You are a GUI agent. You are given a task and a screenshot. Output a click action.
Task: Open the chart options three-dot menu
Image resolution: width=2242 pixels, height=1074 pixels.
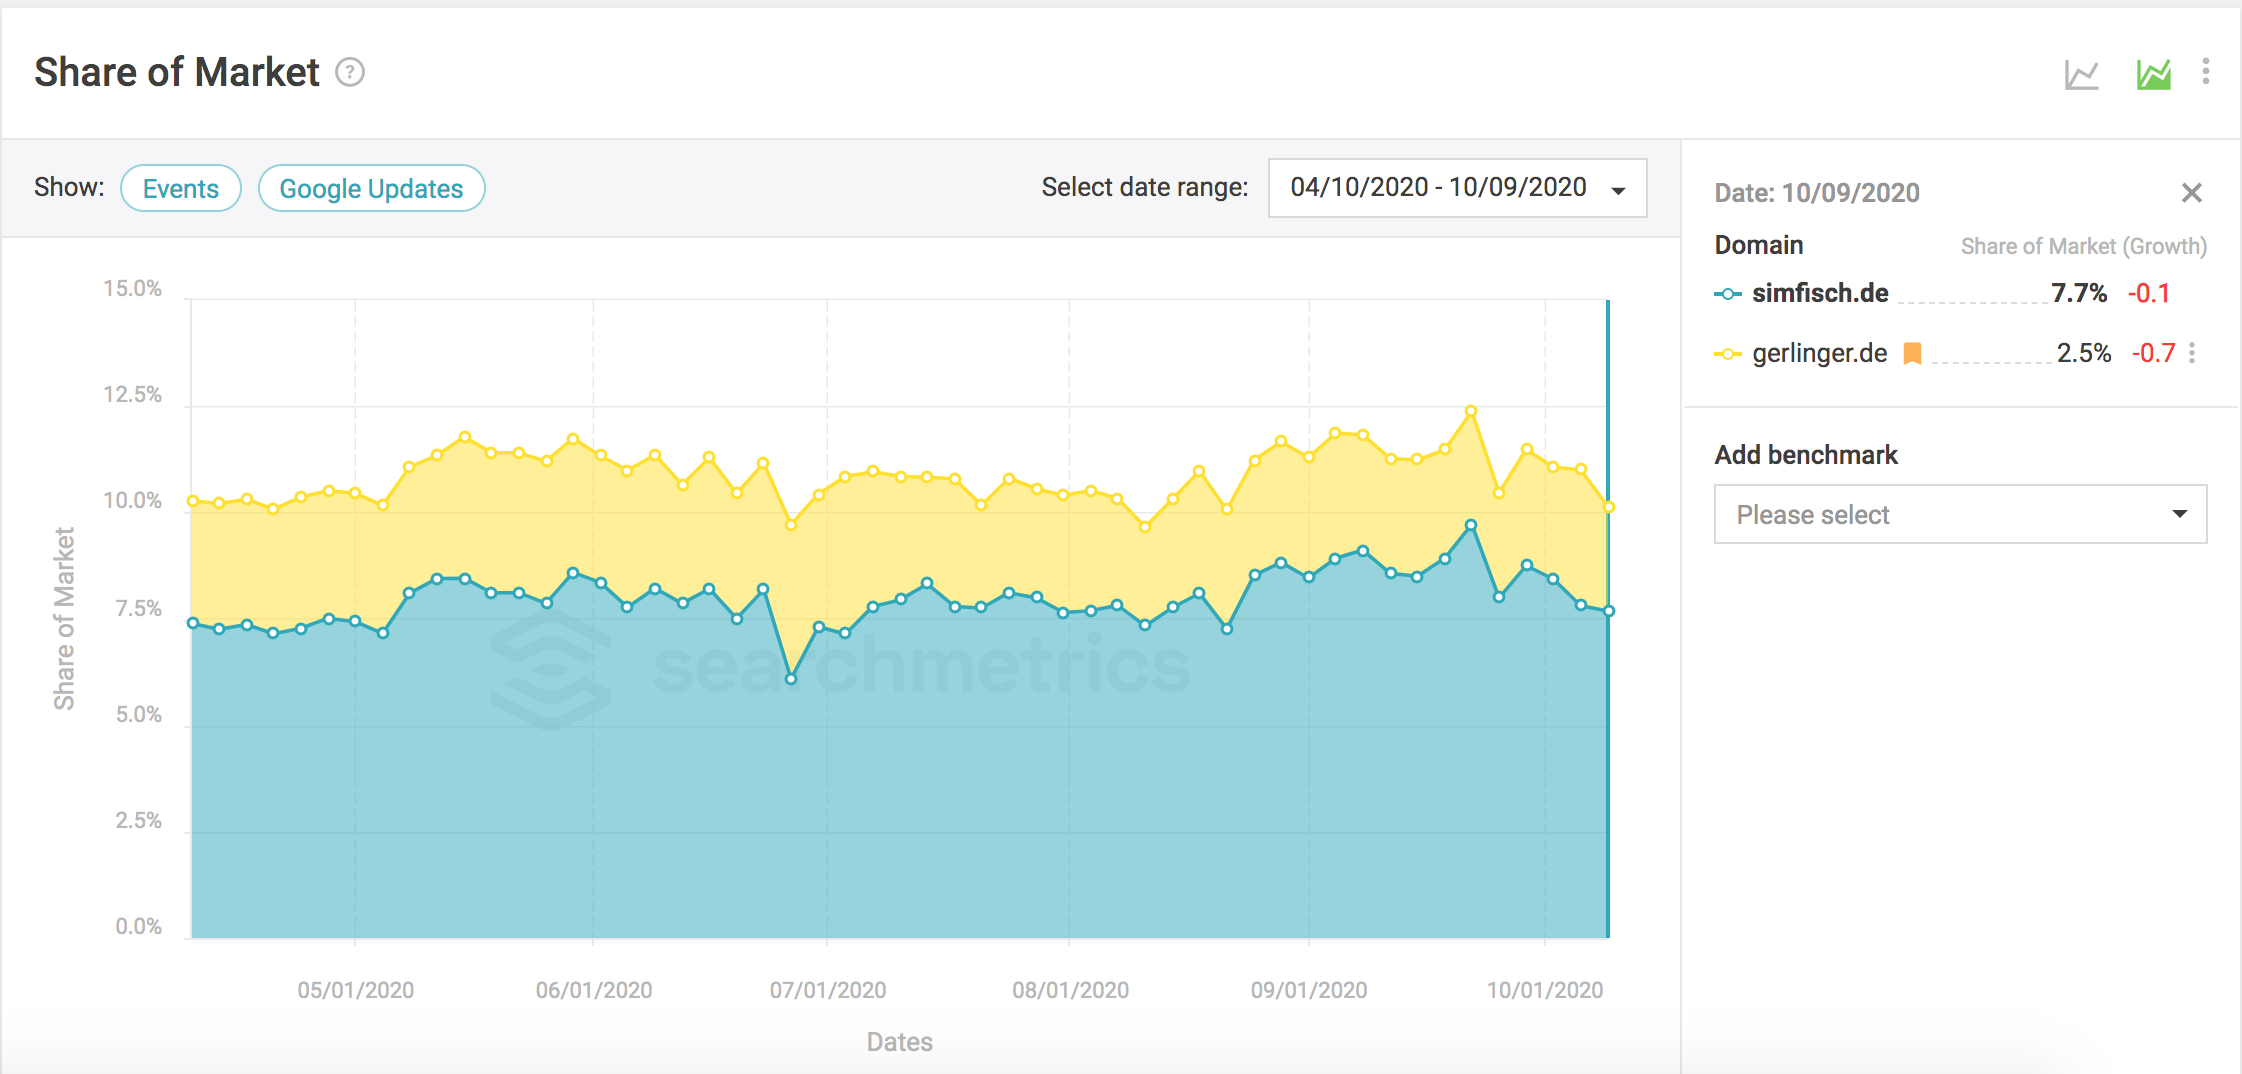[x=2206, y=71]
